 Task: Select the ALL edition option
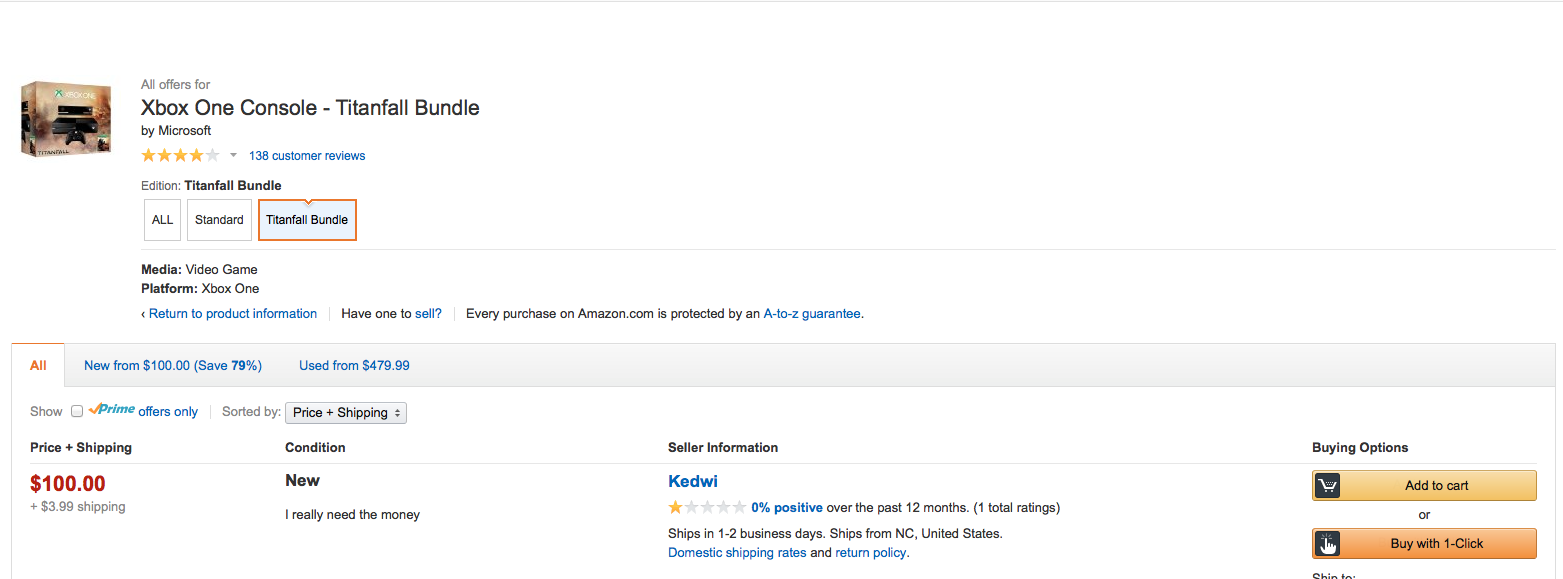pyautogui.click(x=163, y=220)
